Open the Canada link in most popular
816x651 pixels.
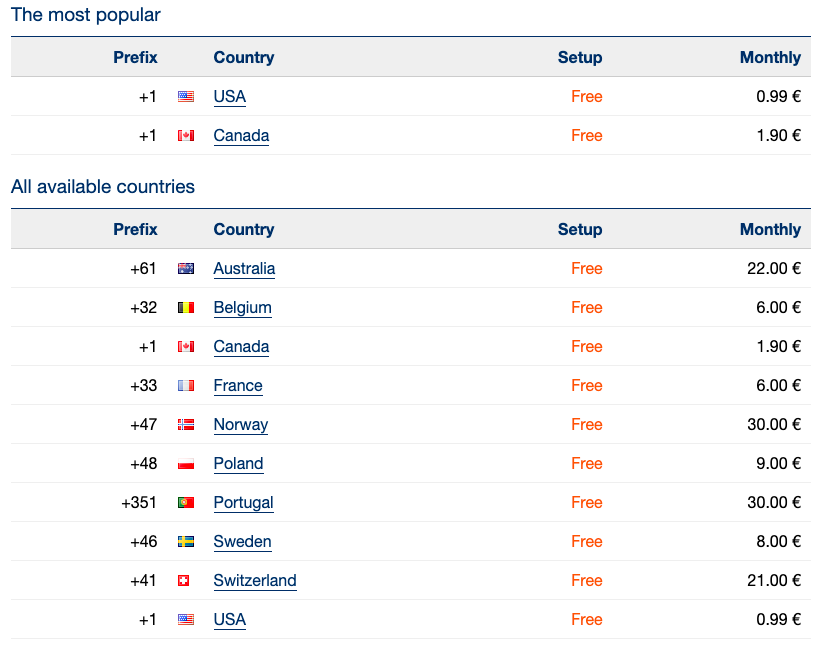241,136
